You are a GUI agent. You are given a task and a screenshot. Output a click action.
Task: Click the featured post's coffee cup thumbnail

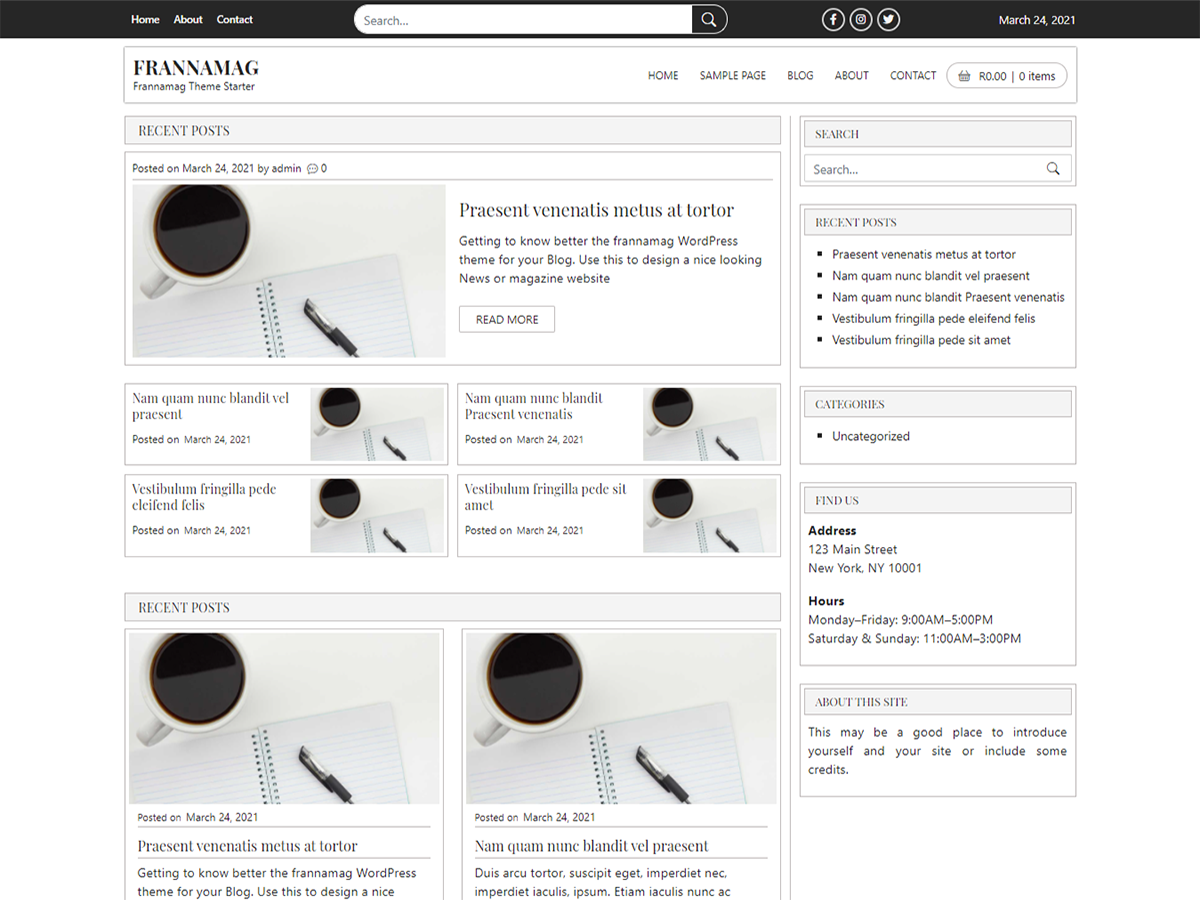click(x=288, y=270)
